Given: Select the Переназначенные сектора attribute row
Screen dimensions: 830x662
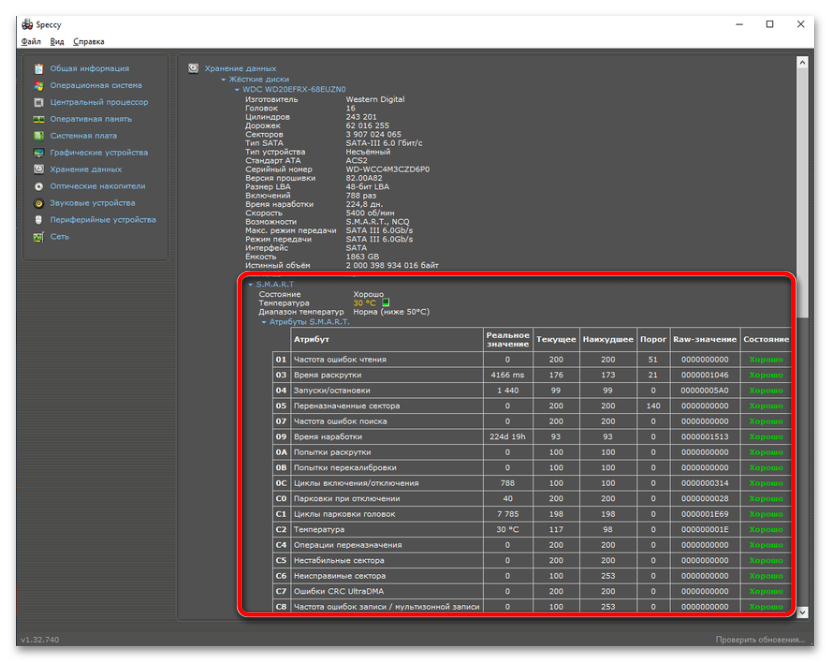Looking at the screenshot, I should [x=532, y=406].
